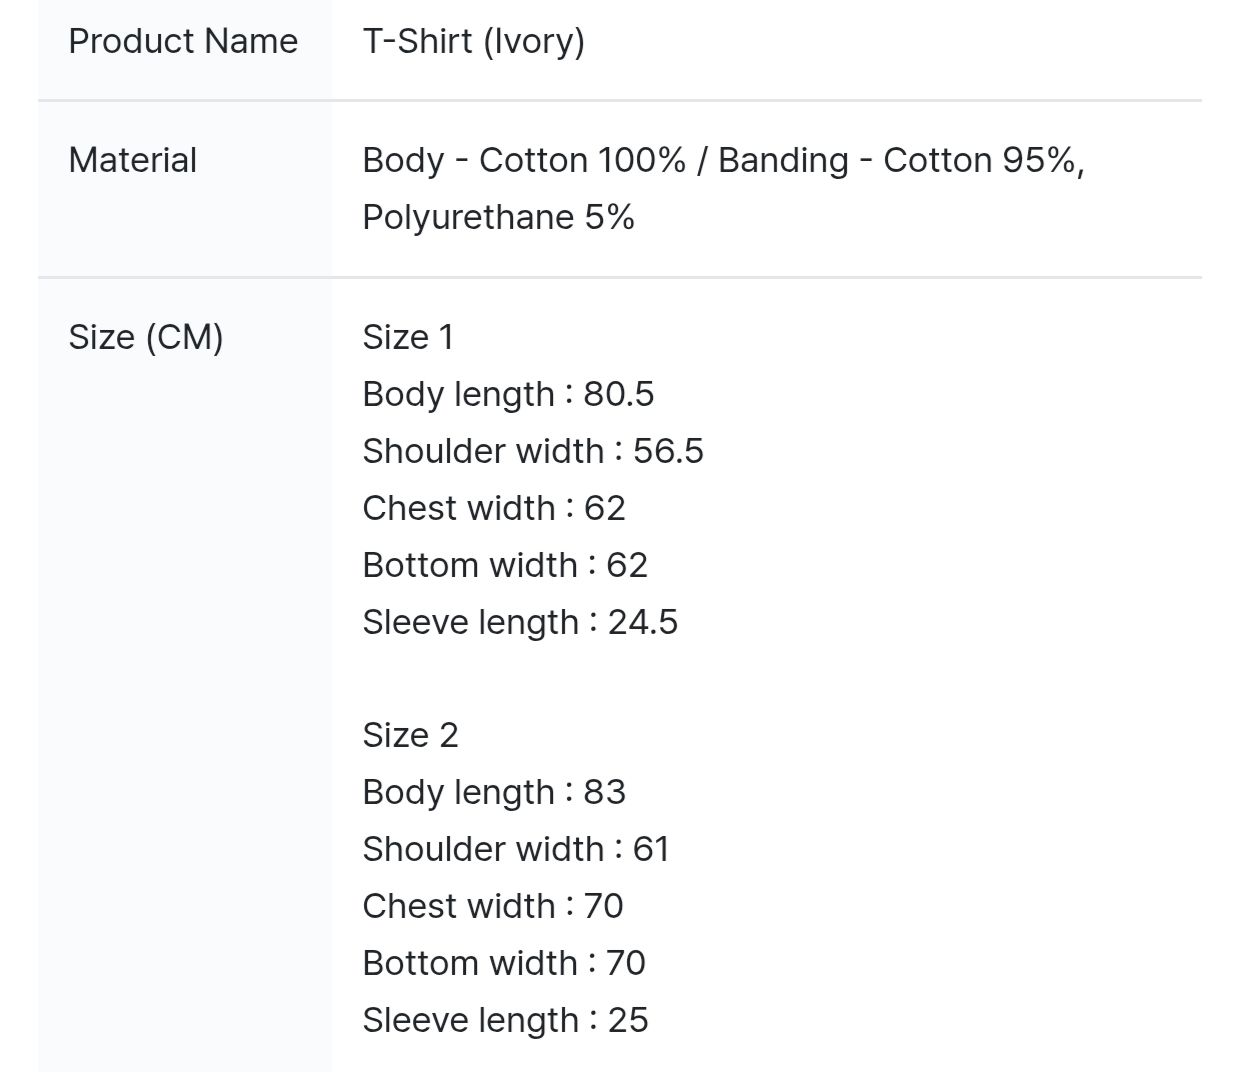Click the Sleeve length 25 line
1248x1072 pixels.
[x=505, y=1020]
